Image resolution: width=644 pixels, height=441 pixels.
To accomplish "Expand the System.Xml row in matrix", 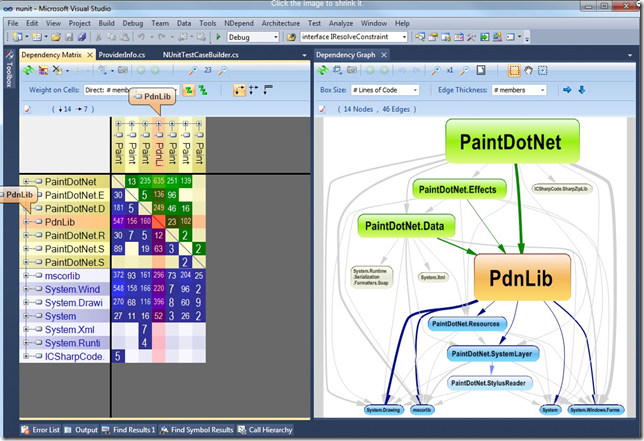I will (x=25, y=329).
